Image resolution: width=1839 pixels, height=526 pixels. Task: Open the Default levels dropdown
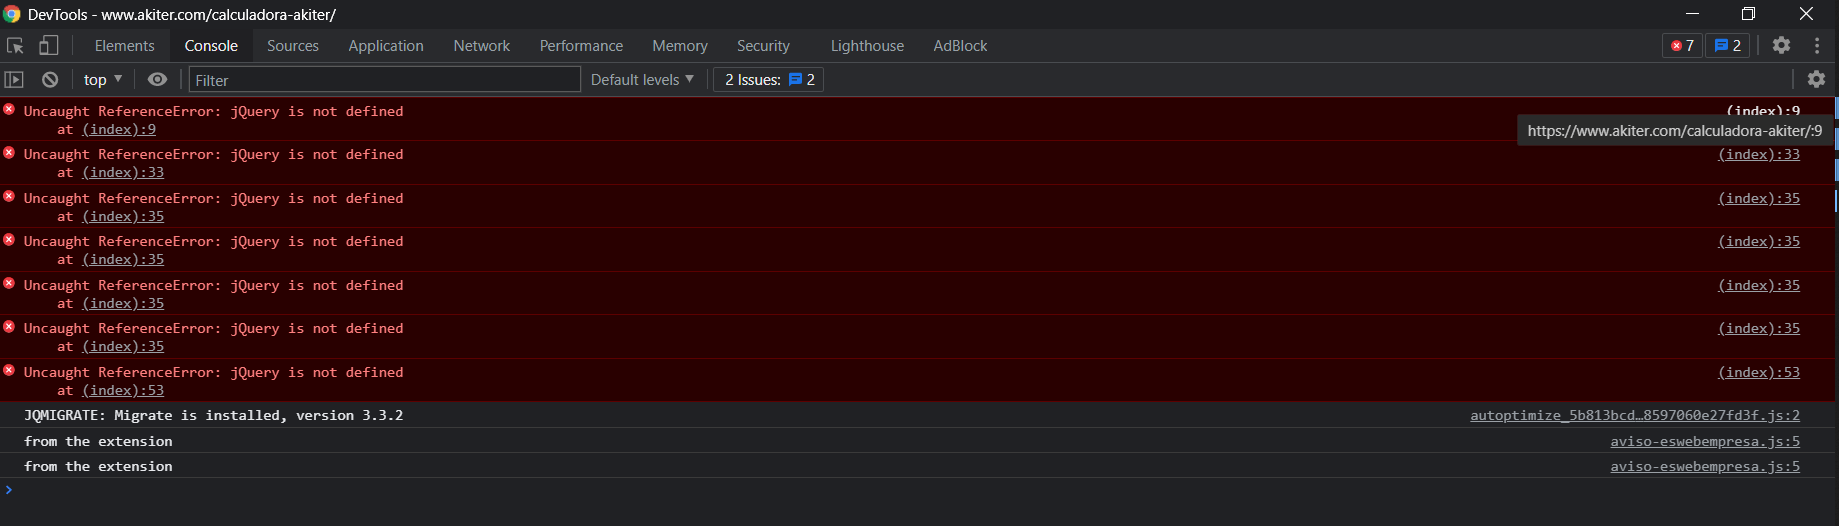click(x=642, y=79)
